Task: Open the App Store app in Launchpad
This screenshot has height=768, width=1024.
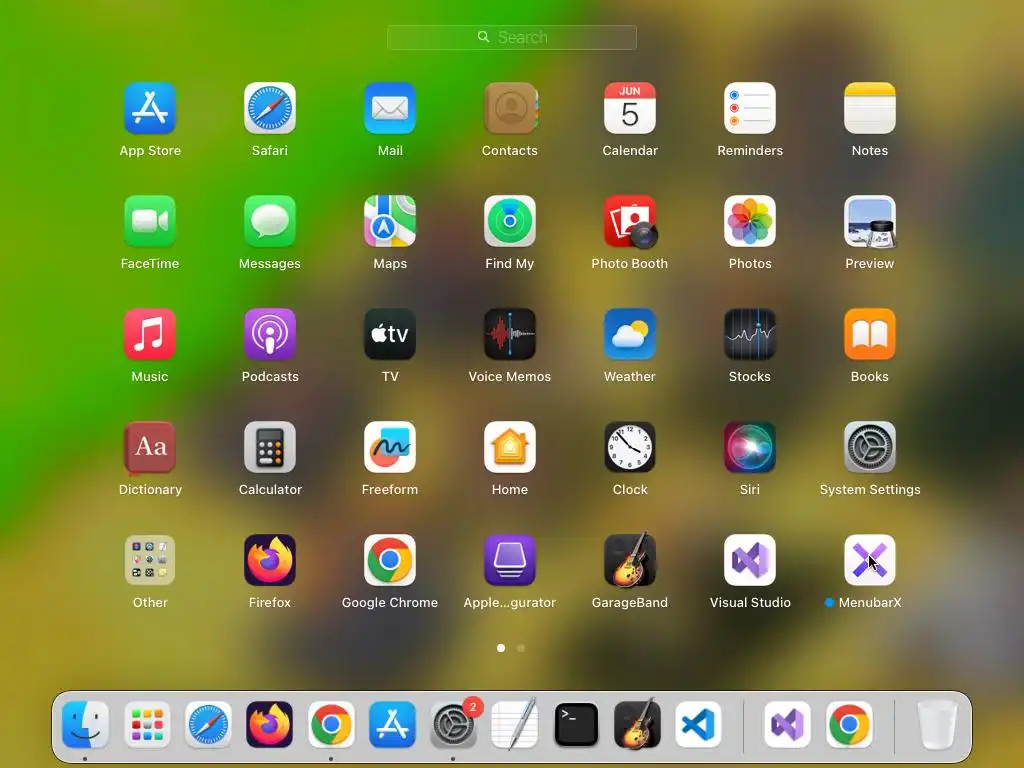Action: 150,108
